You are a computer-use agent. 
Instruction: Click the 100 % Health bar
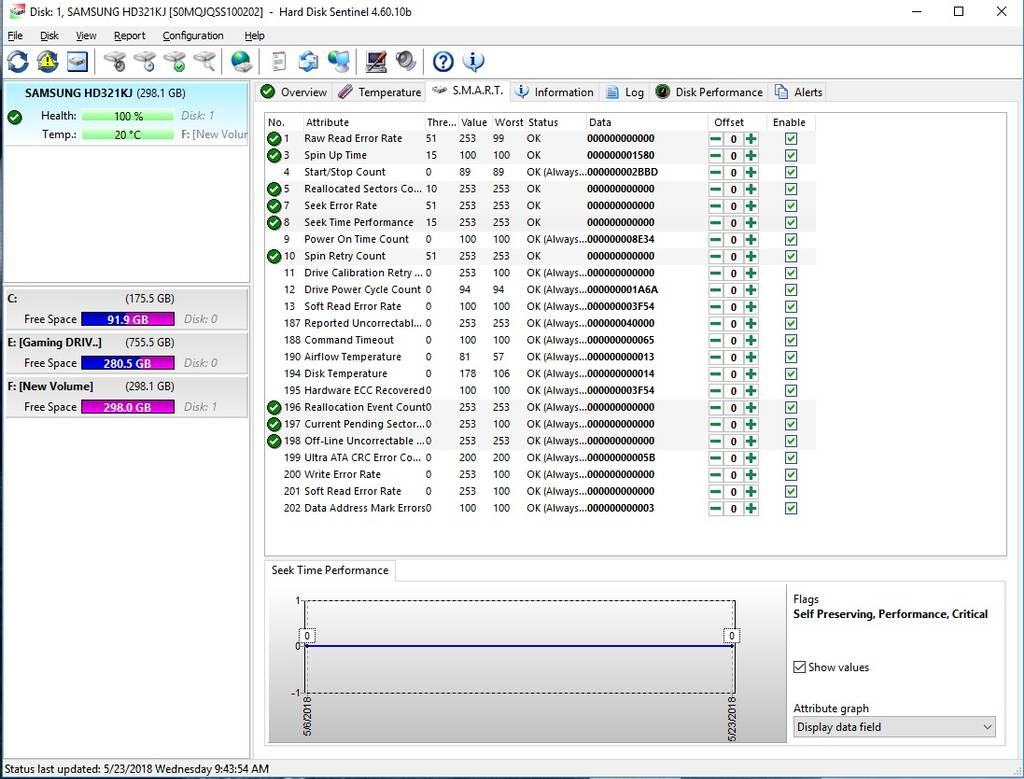click(128, 116)
